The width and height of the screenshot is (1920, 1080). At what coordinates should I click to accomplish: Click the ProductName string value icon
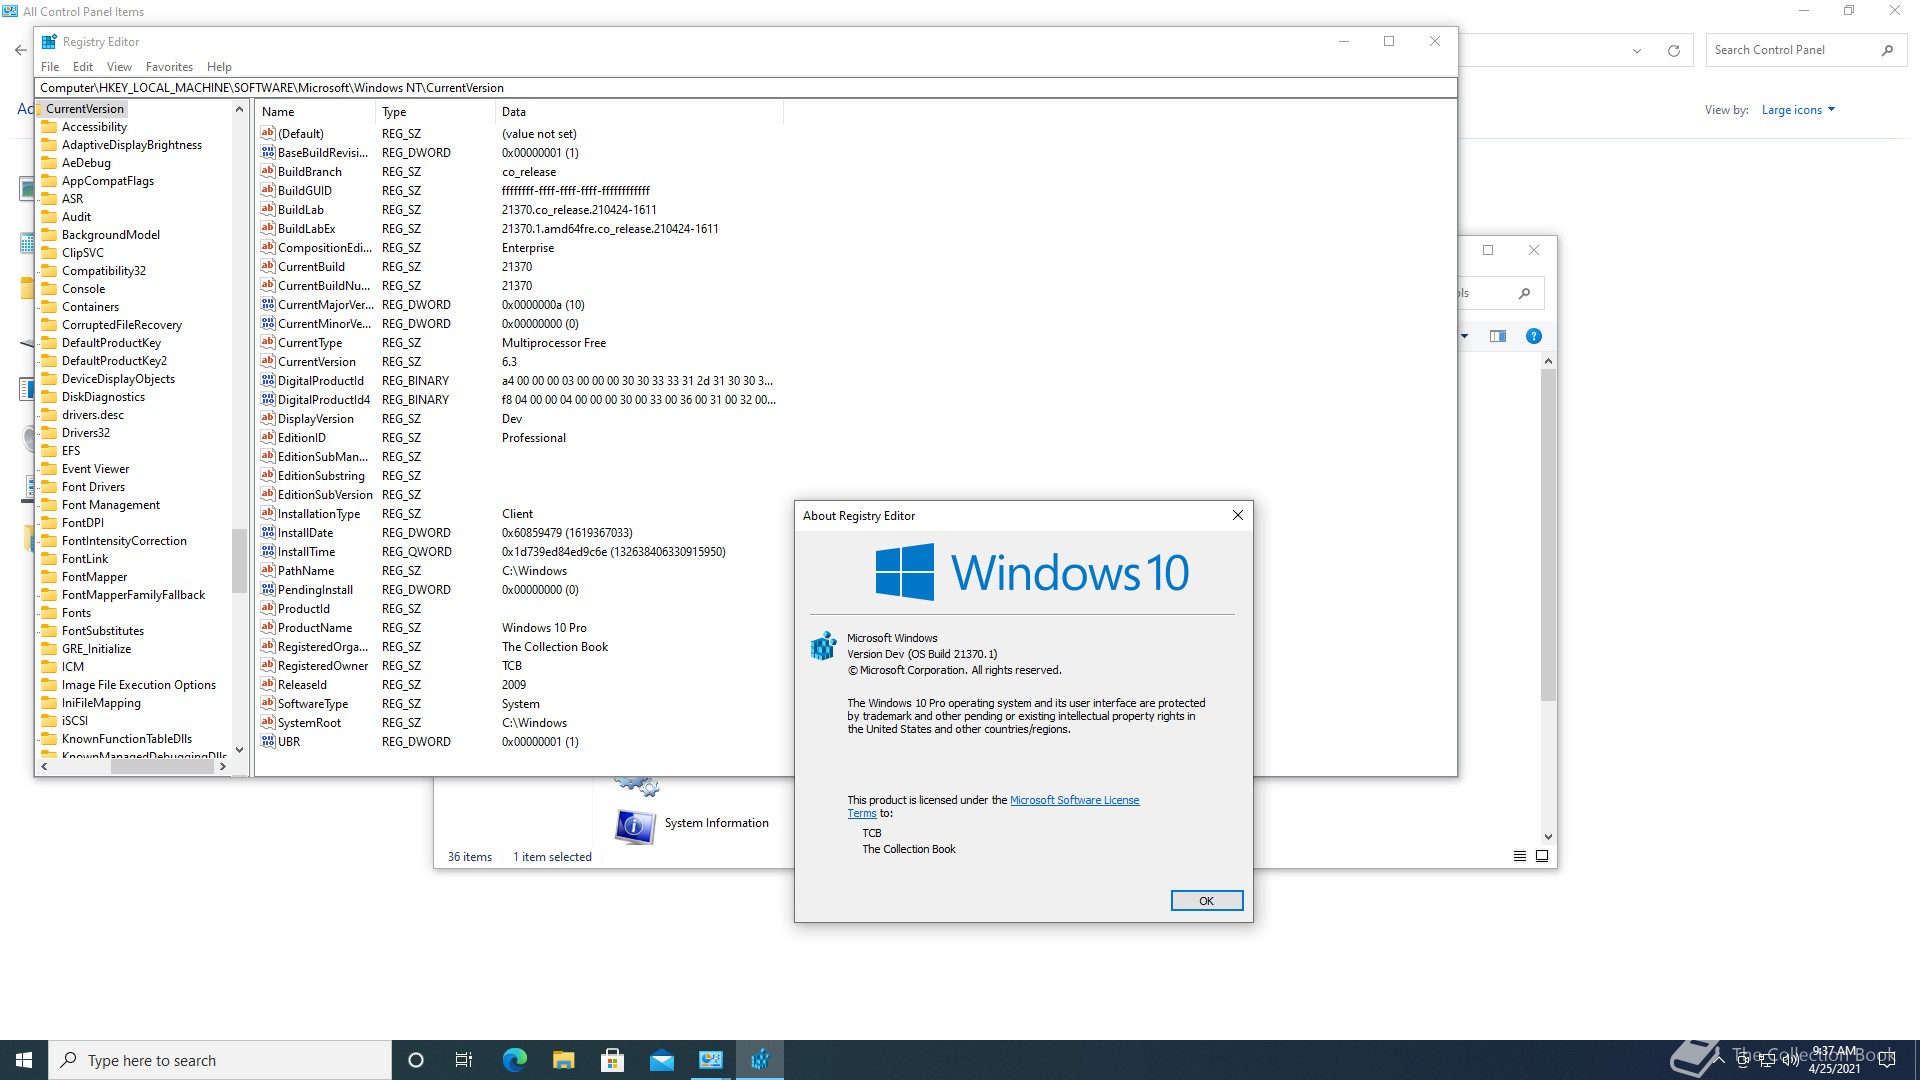pos(268,627)
